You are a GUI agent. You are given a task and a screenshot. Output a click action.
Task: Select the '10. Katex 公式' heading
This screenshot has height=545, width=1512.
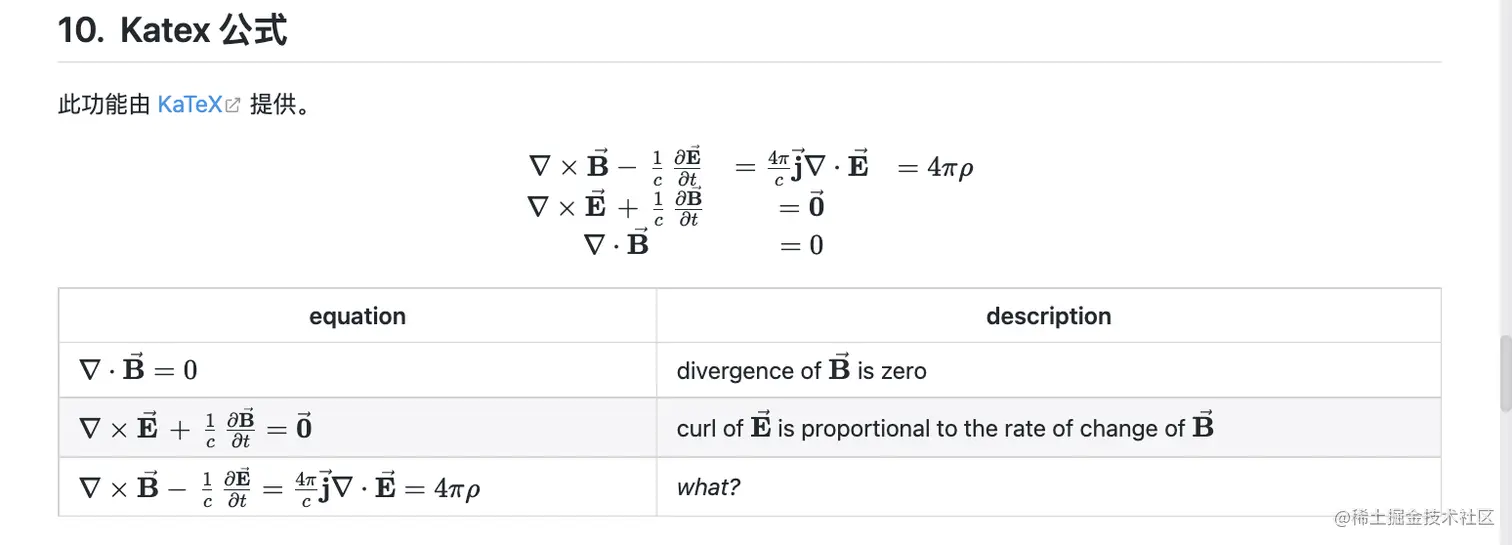click(173, 30)
